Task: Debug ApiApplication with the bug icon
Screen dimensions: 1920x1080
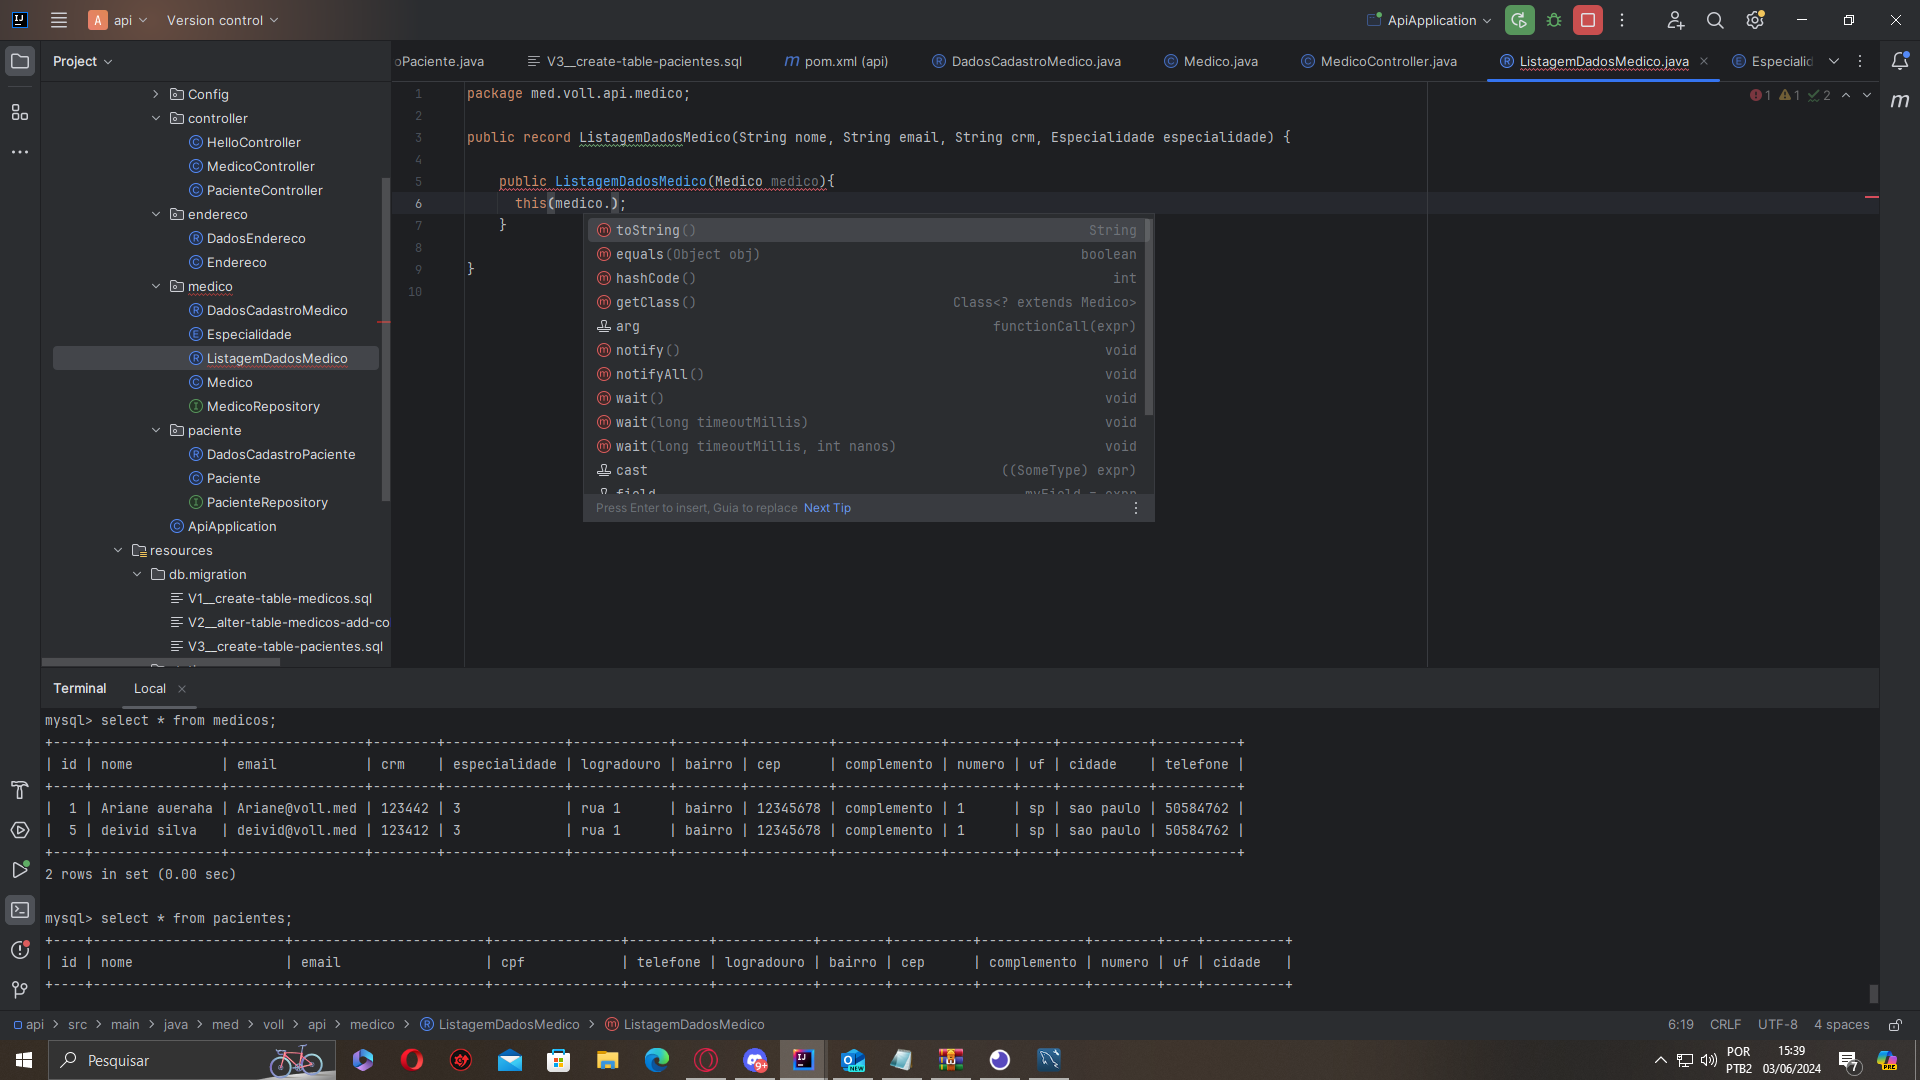Action: (1554, 20)
